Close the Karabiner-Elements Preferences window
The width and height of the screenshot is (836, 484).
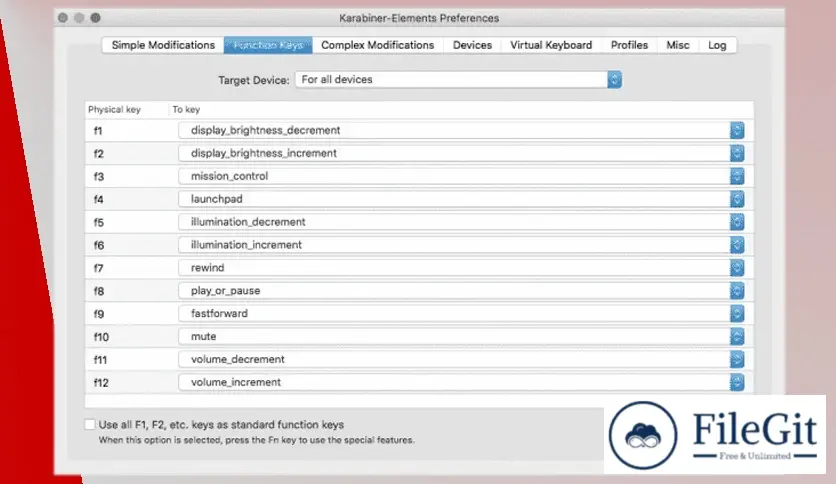tap(63, 18)
